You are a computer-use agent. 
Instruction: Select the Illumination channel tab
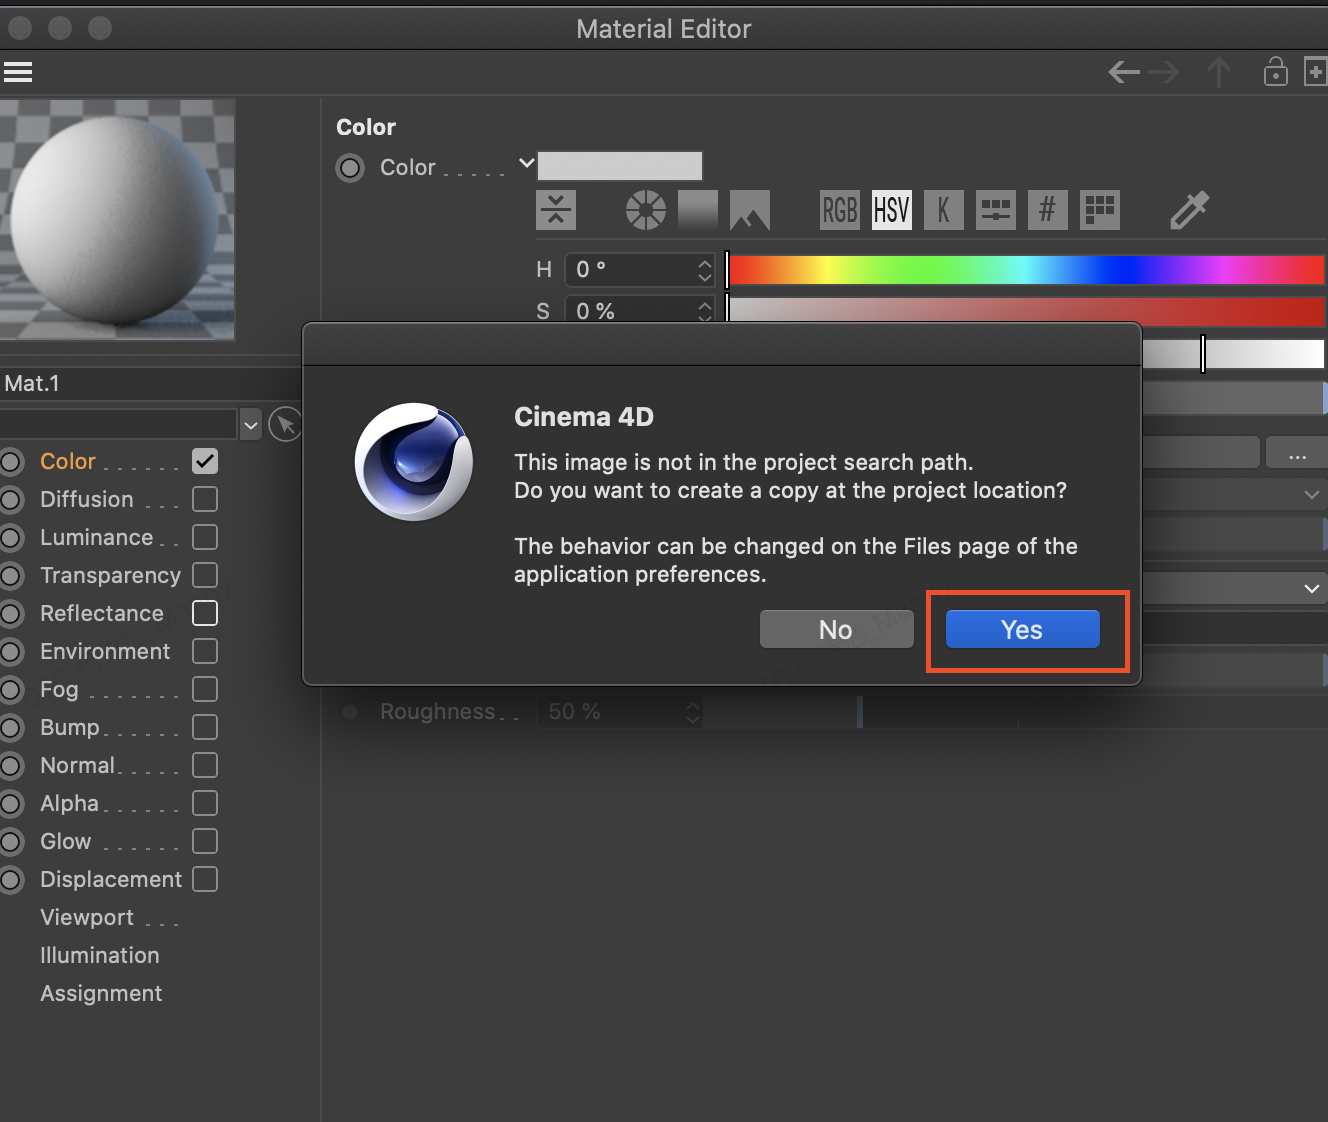click(100, 955)
